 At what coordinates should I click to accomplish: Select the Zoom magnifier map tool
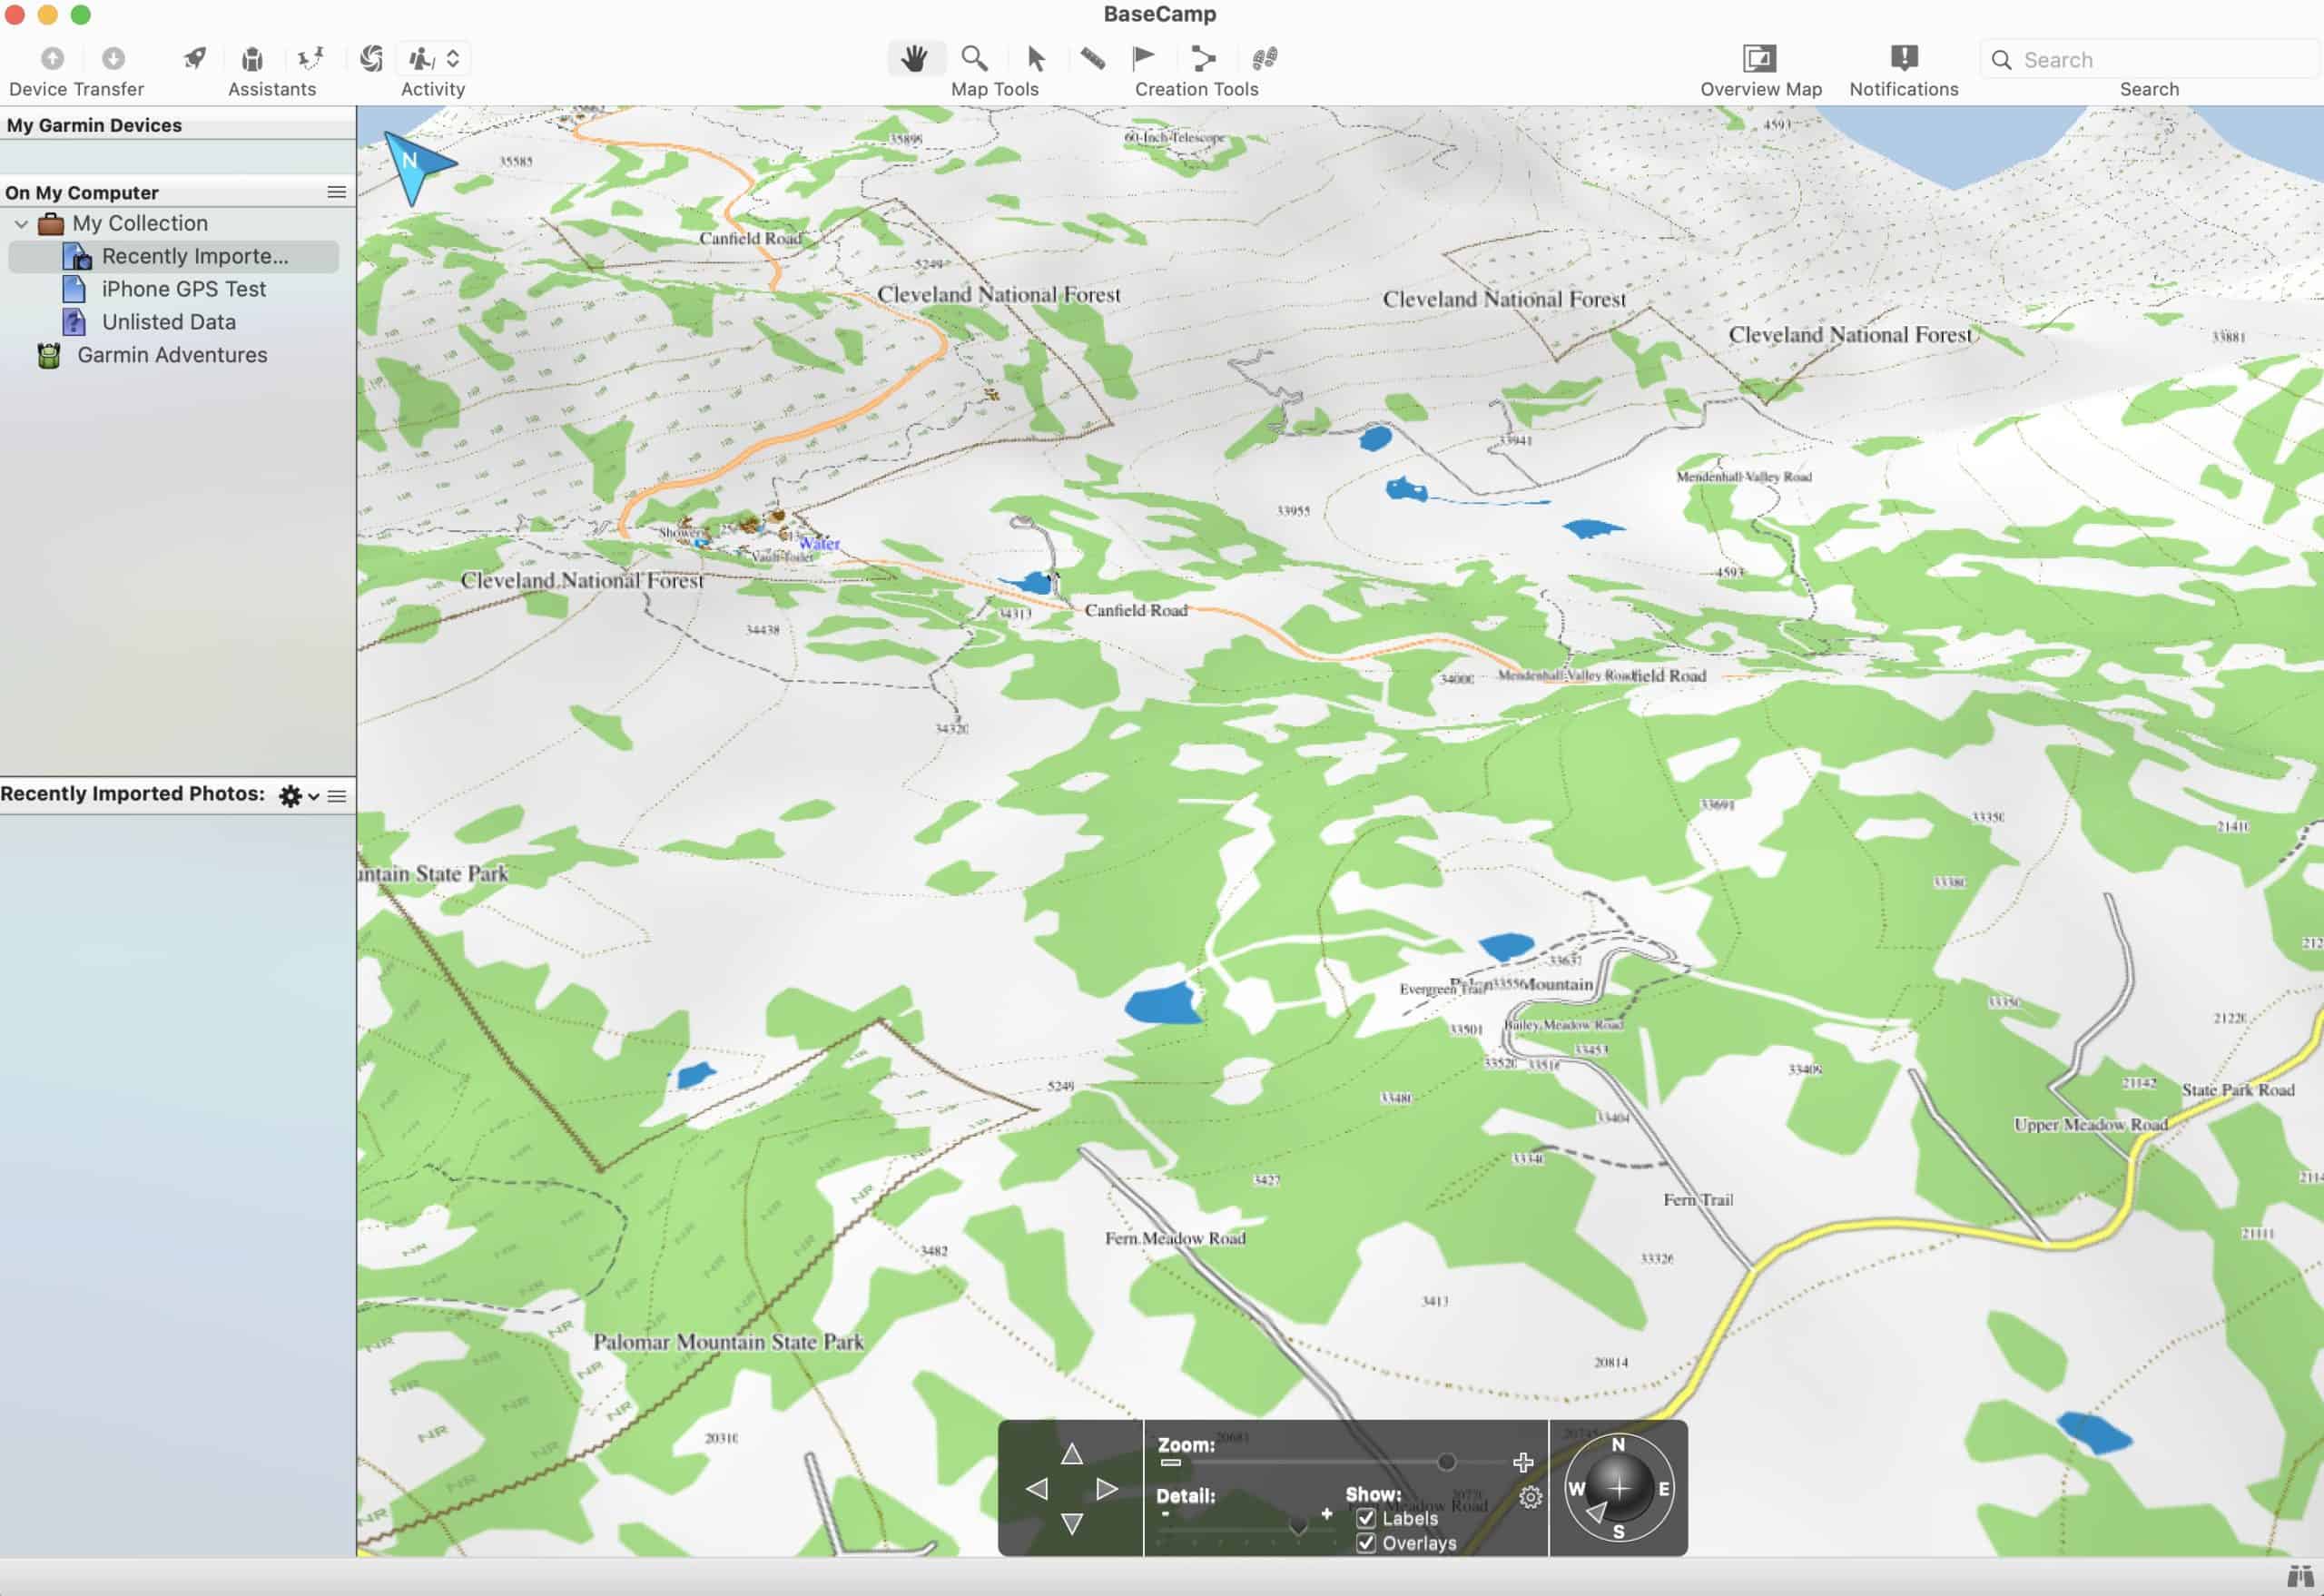coord(974,59)
